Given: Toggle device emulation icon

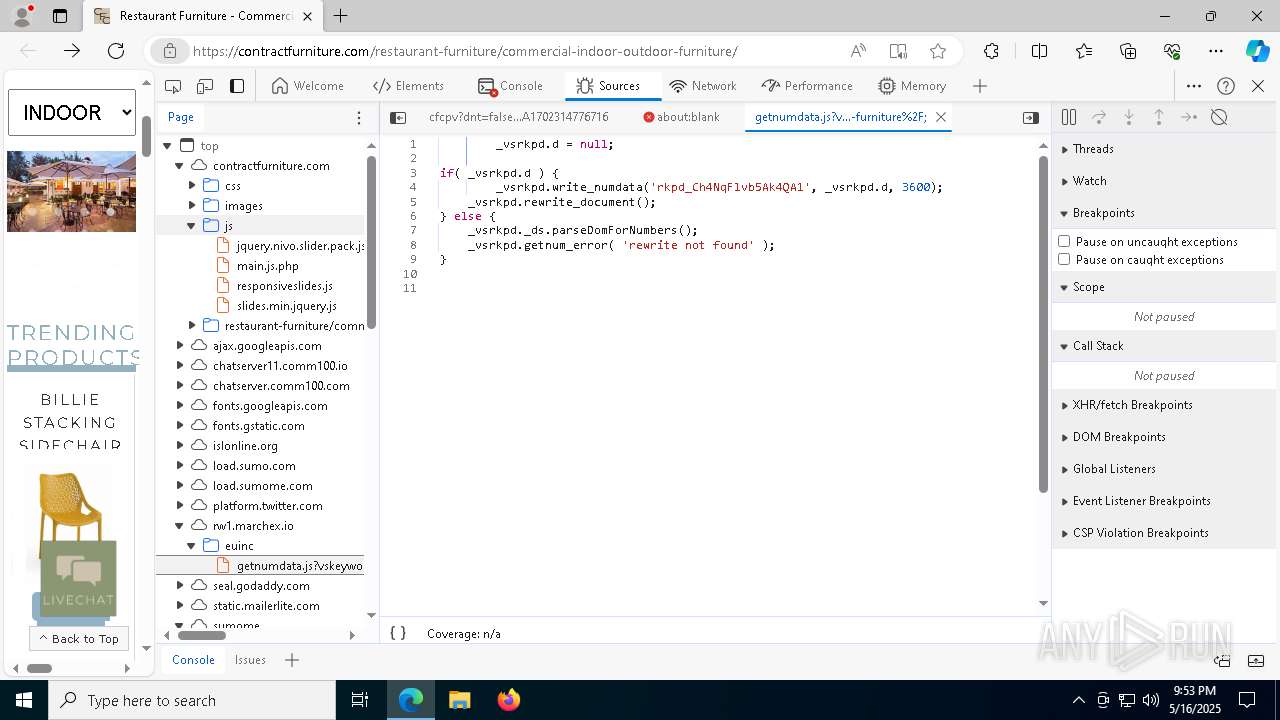Looking at the screenshot, I should 205,86.
